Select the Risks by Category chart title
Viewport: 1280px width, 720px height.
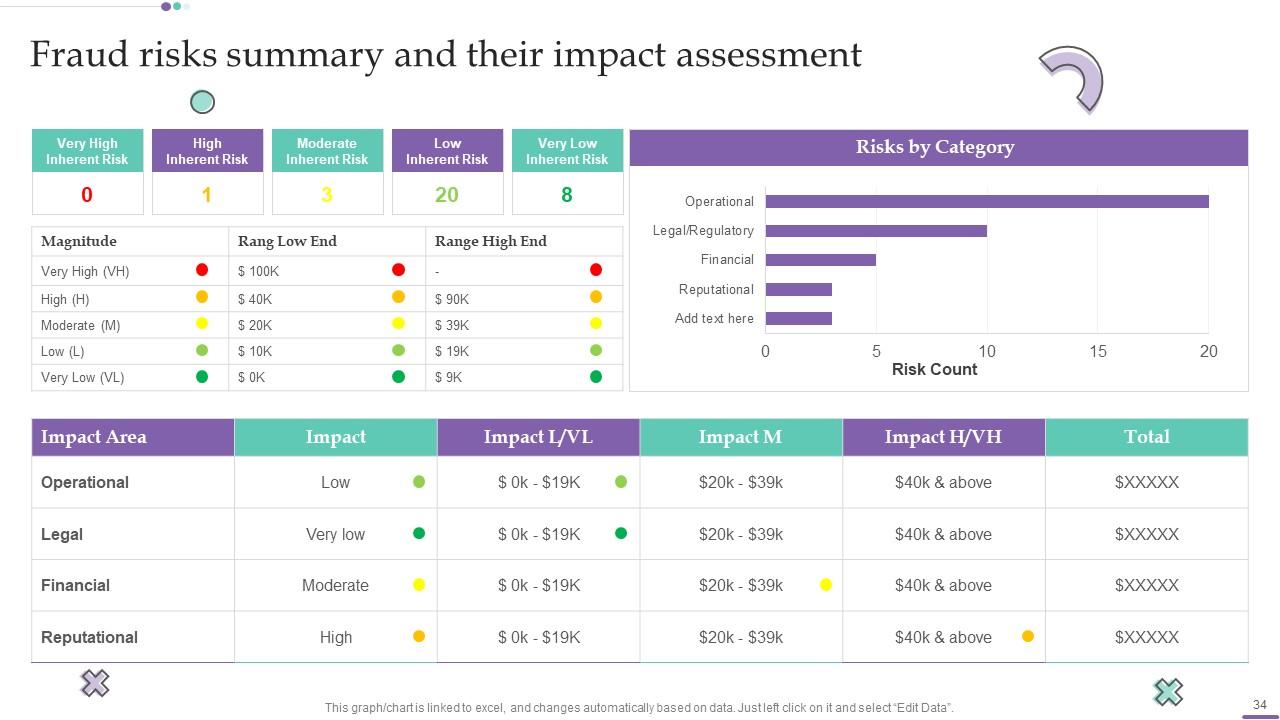934,147
